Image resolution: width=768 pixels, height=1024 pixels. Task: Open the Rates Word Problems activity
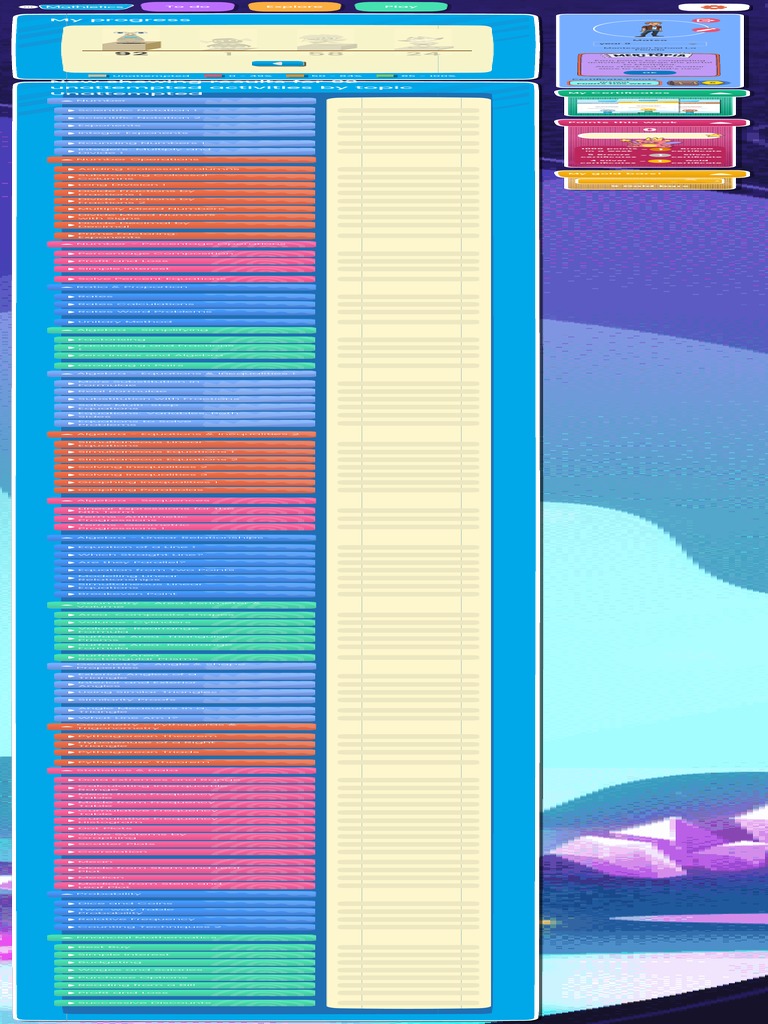pyautogui.click(x=185, y=312)
